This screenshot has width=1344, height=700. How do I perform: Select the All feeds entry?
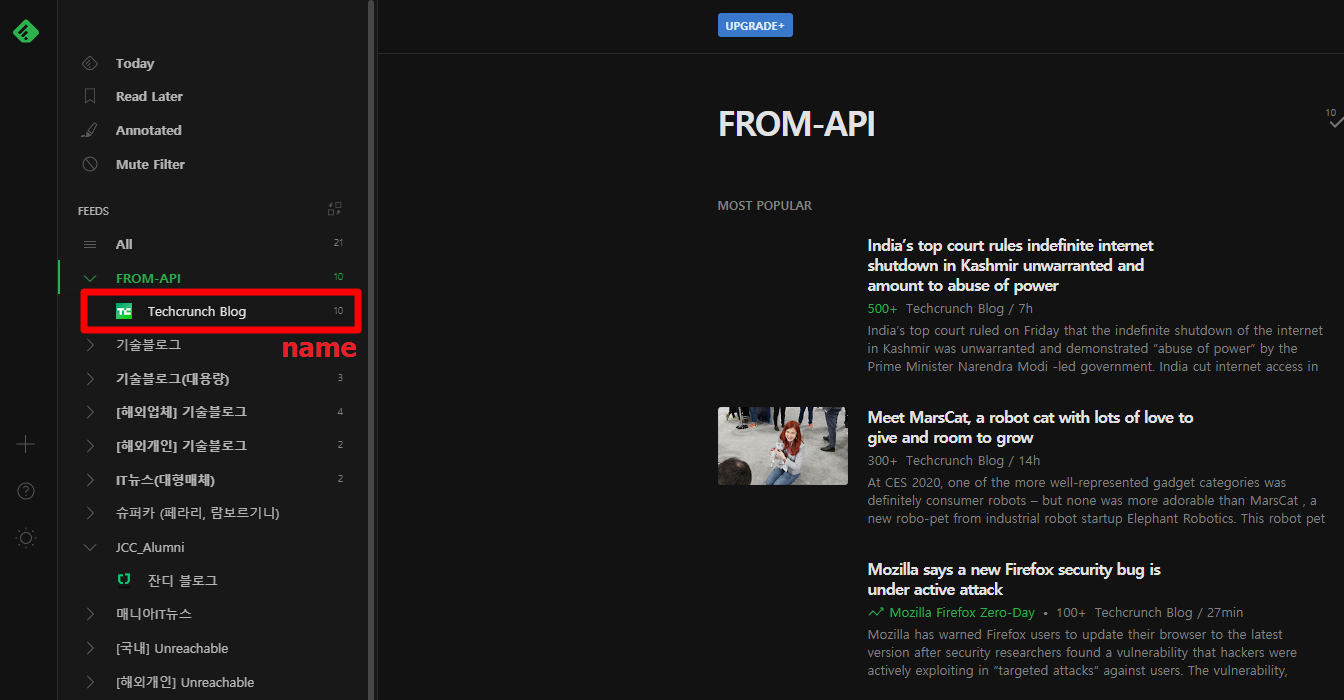point(124,244)
